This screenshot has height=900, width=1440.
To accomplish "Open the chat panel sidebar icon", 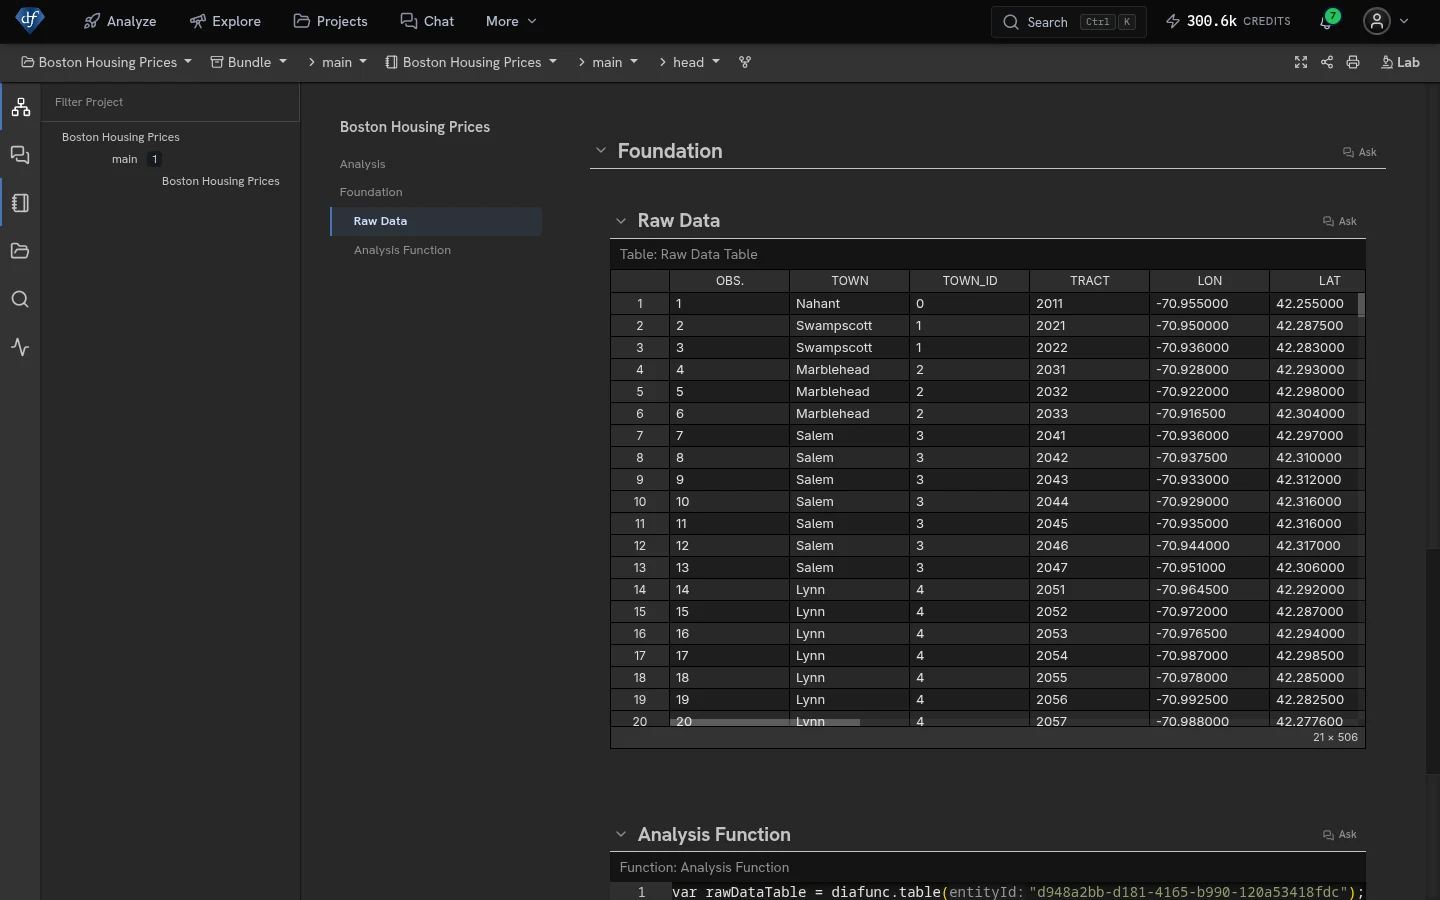I will 20,155.
